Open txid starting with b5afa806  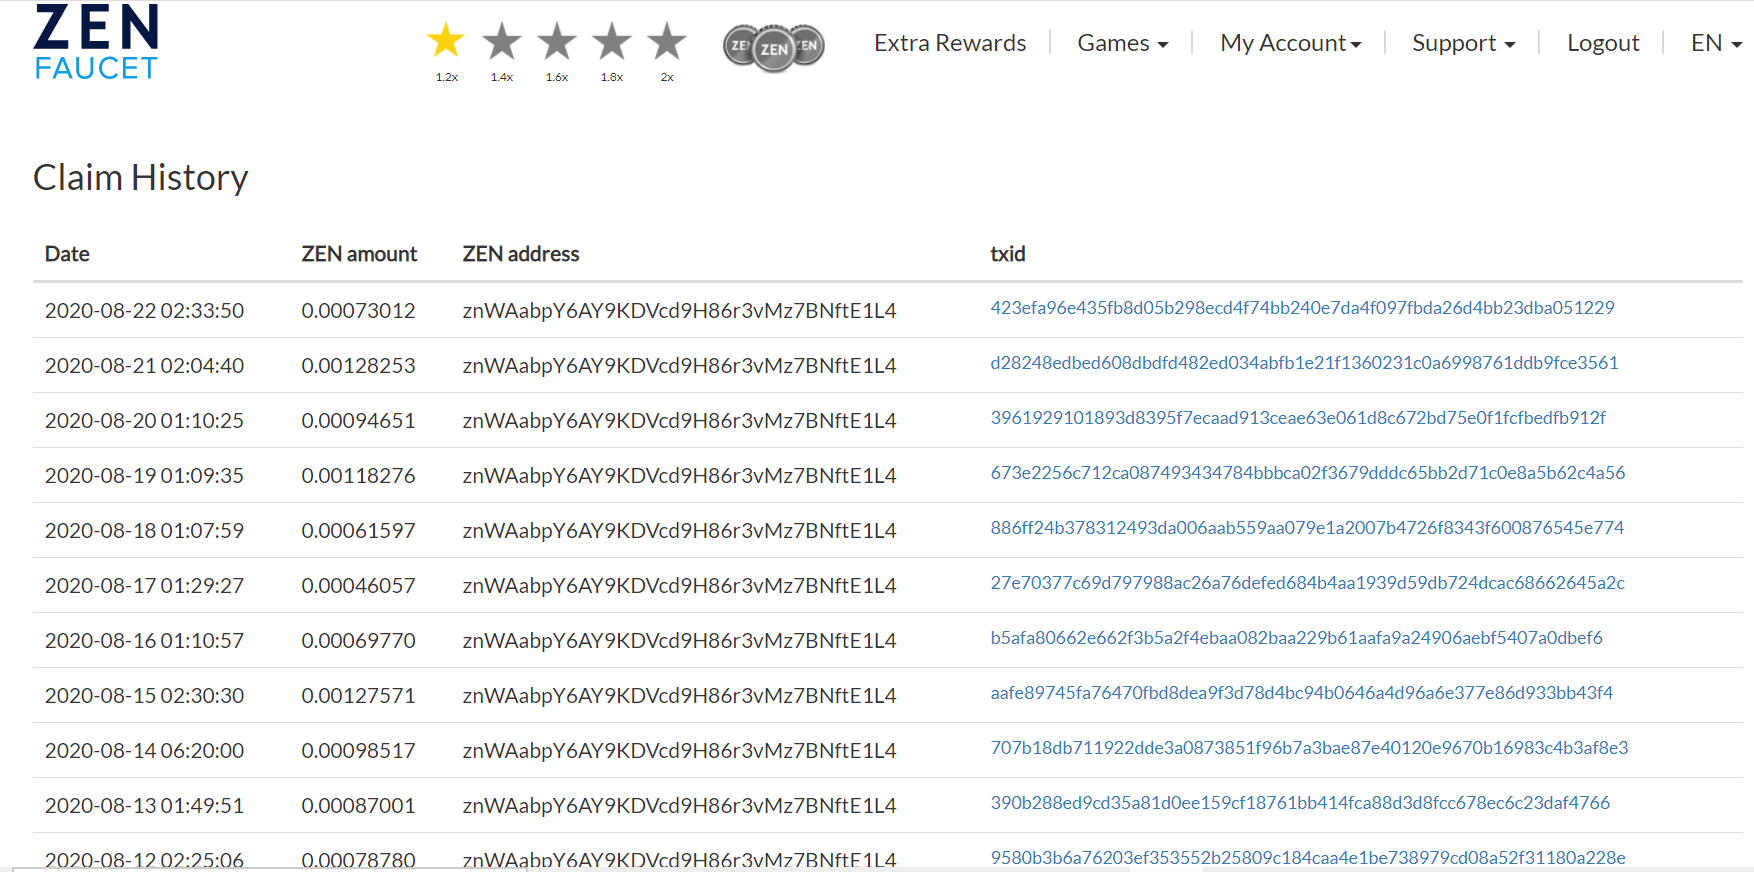point(1296,638)
